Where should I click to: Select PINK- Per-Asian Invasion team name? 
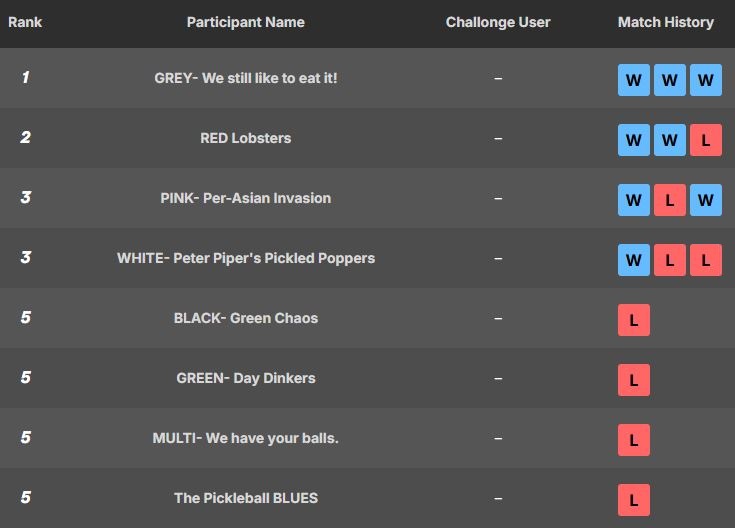(x=246, y=198)
